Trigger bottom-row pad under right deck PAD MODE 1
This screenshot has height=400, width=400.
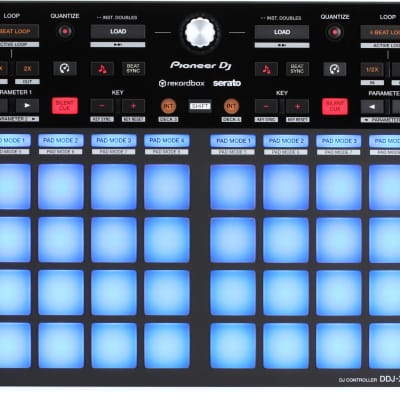click(x=233, y=346)
